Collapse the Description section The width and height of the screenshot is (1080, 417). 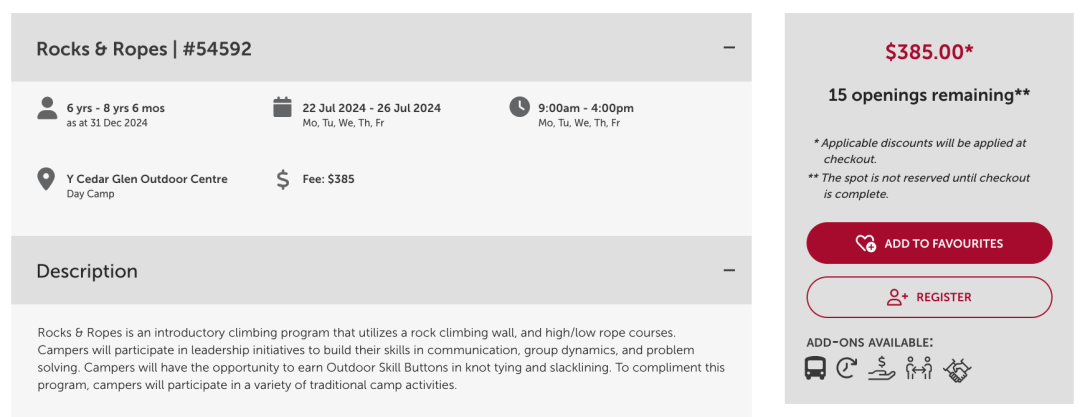pos(729,270)
